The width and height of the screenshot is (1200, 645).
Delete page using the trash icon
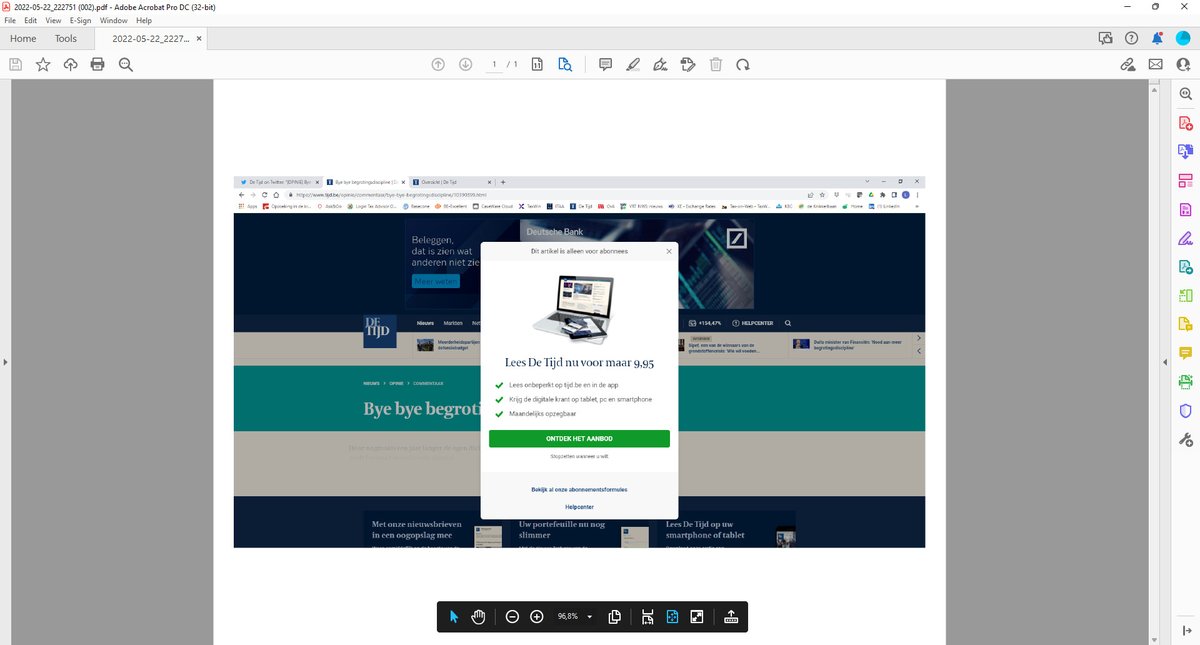pyautogui.click(x=715, y=64)
